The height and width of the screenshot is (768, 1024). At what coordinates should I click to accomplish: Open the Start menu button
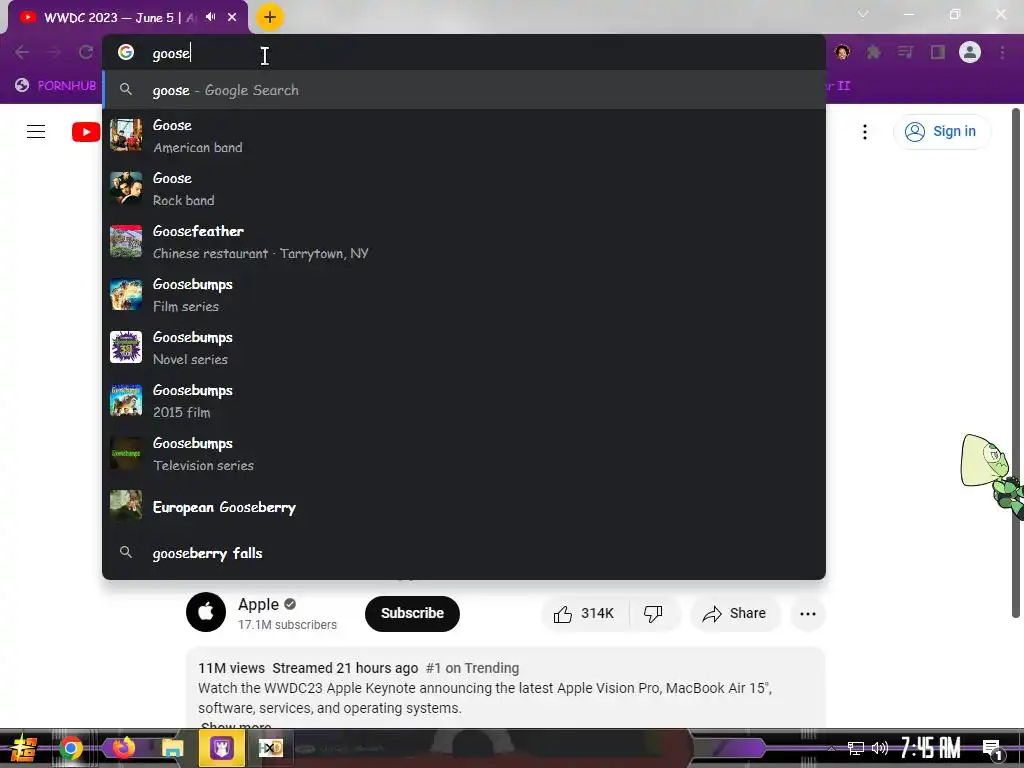24,748
